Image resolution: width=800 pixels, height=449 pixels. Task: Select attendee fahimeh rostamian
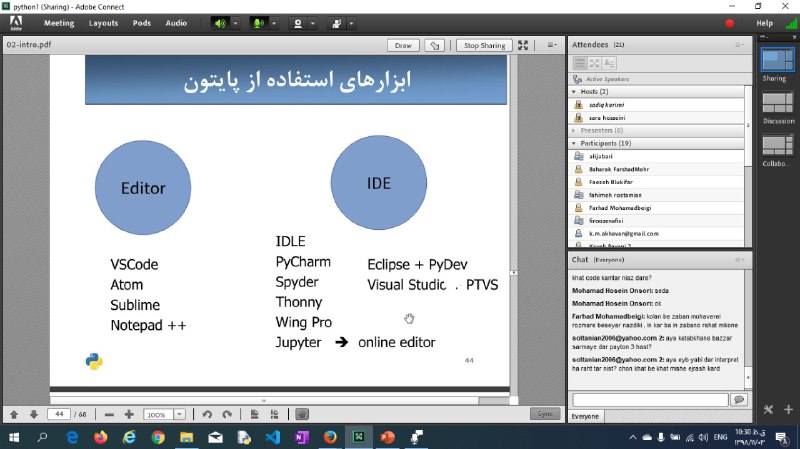point(657,195)
